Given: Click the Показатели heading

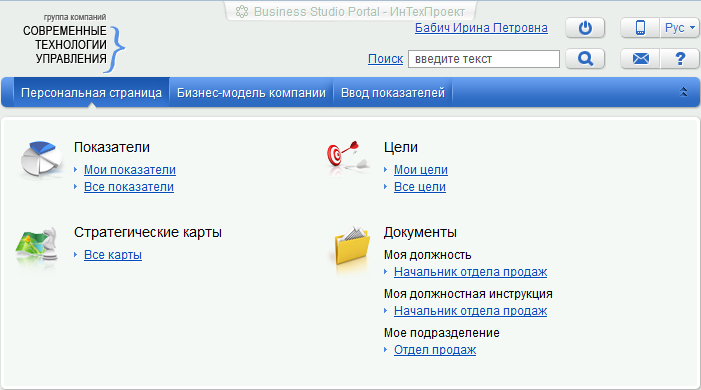Looking at the screenshot, I should pyautogui.click(x=112, y=147).
